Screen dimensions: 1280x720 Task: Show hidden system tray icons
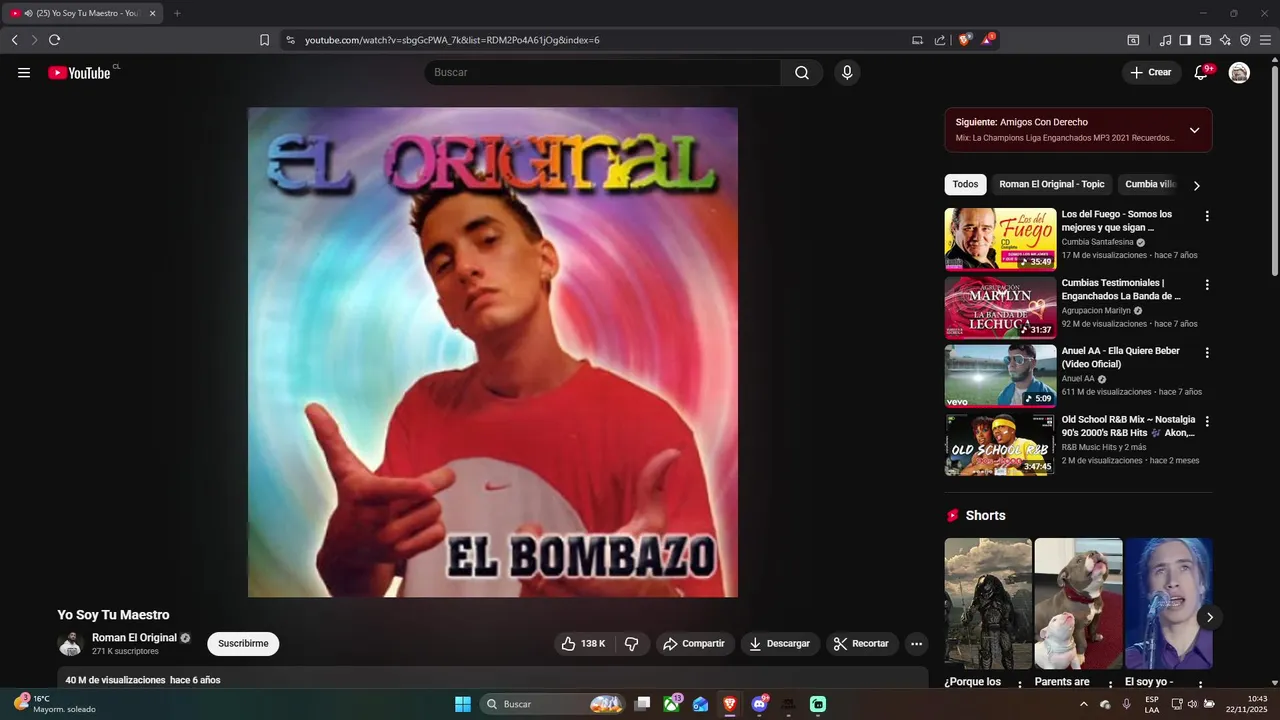tap(1084, 704)
